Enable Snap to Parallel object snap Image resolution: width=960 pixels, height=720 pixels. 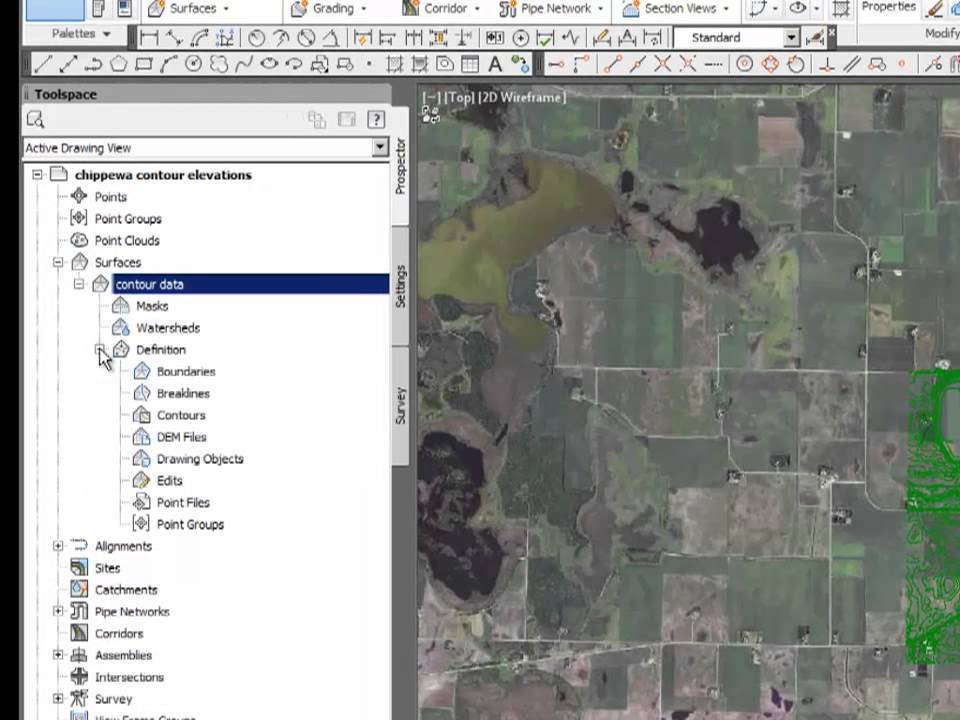click(852, 64)
